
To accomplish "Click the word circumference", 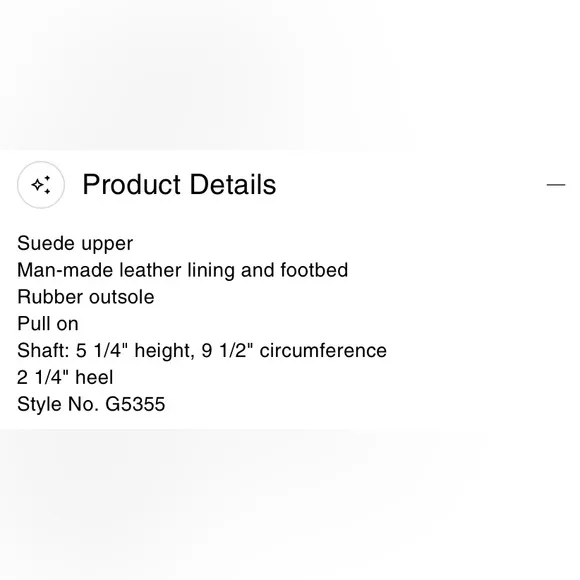I will coord(323,351).
